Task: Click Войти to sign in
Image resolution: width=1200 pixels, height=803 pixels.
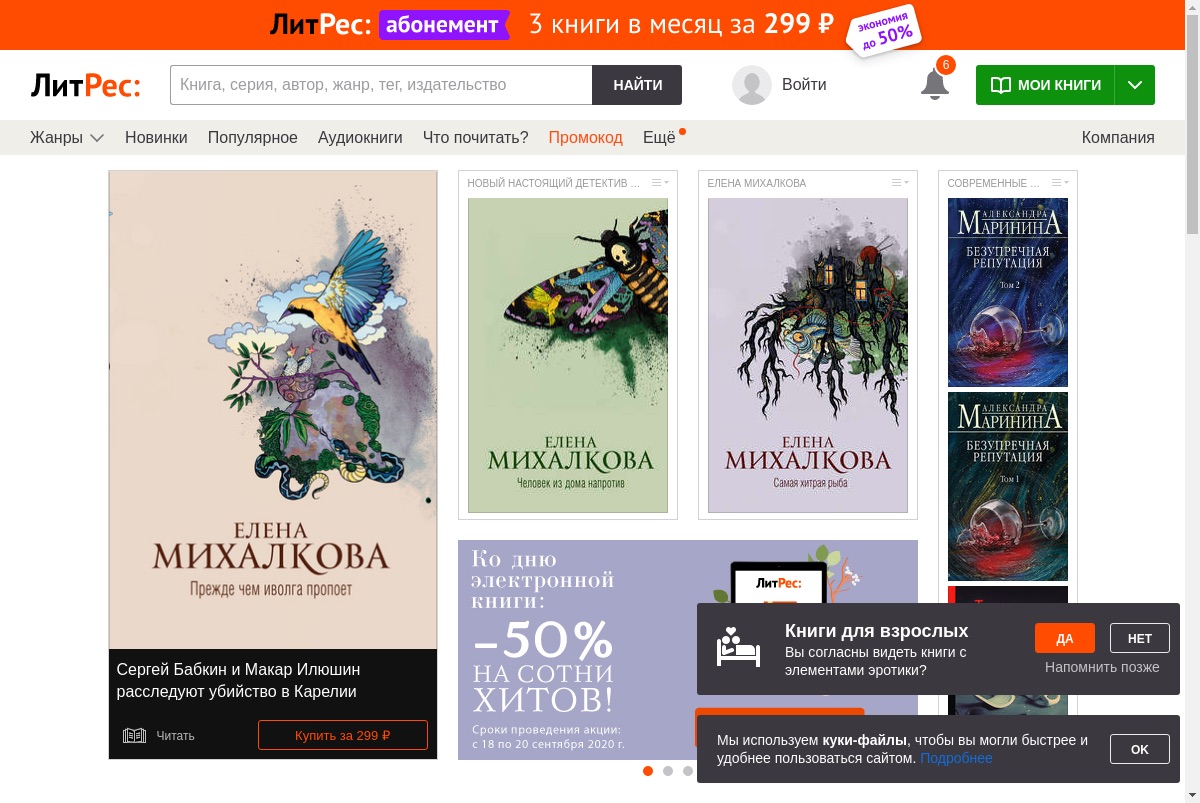Action: pos(804,85)
